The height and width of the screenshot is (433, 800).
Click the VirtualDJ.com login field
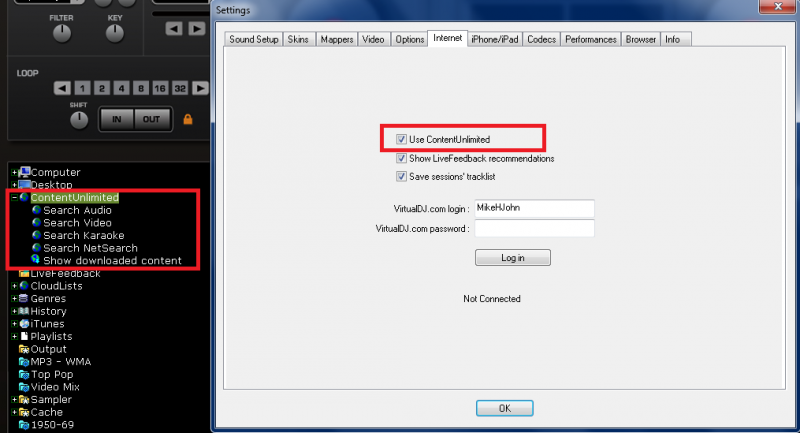click(534, 208)
